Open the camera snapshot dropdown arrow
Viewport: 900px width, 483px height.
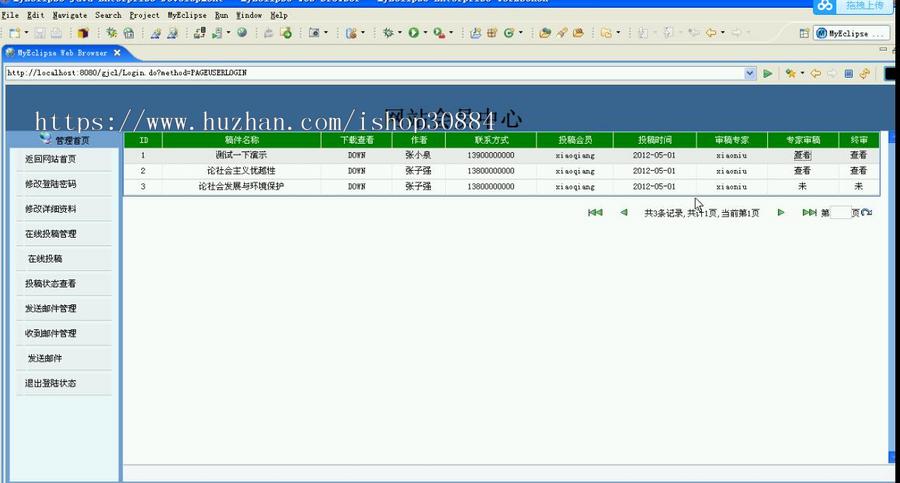pyautogui.click(x=326, y=33)
